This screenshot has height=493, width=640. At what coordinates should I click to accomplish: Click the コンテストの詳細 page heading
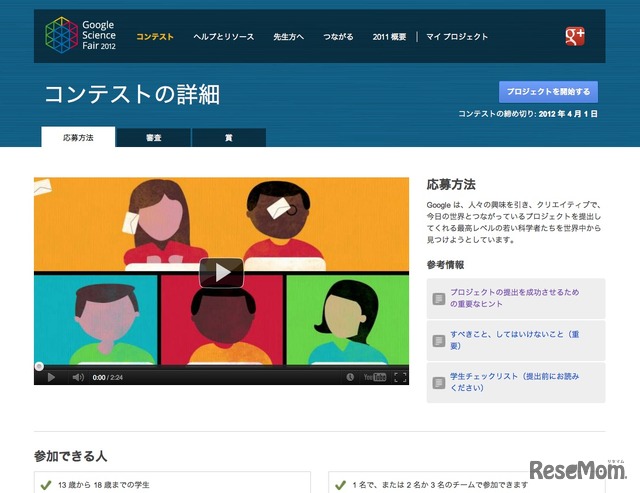click(132, 94)
